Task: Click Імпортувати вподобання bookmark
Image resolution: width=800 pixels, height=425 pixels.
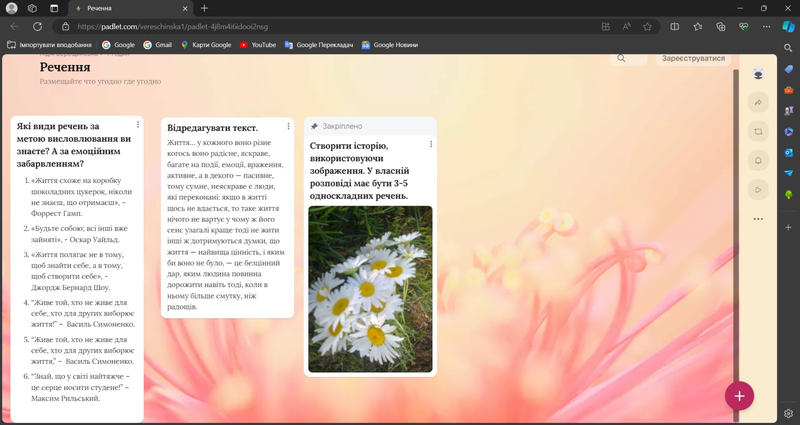Action: [49, 45]
